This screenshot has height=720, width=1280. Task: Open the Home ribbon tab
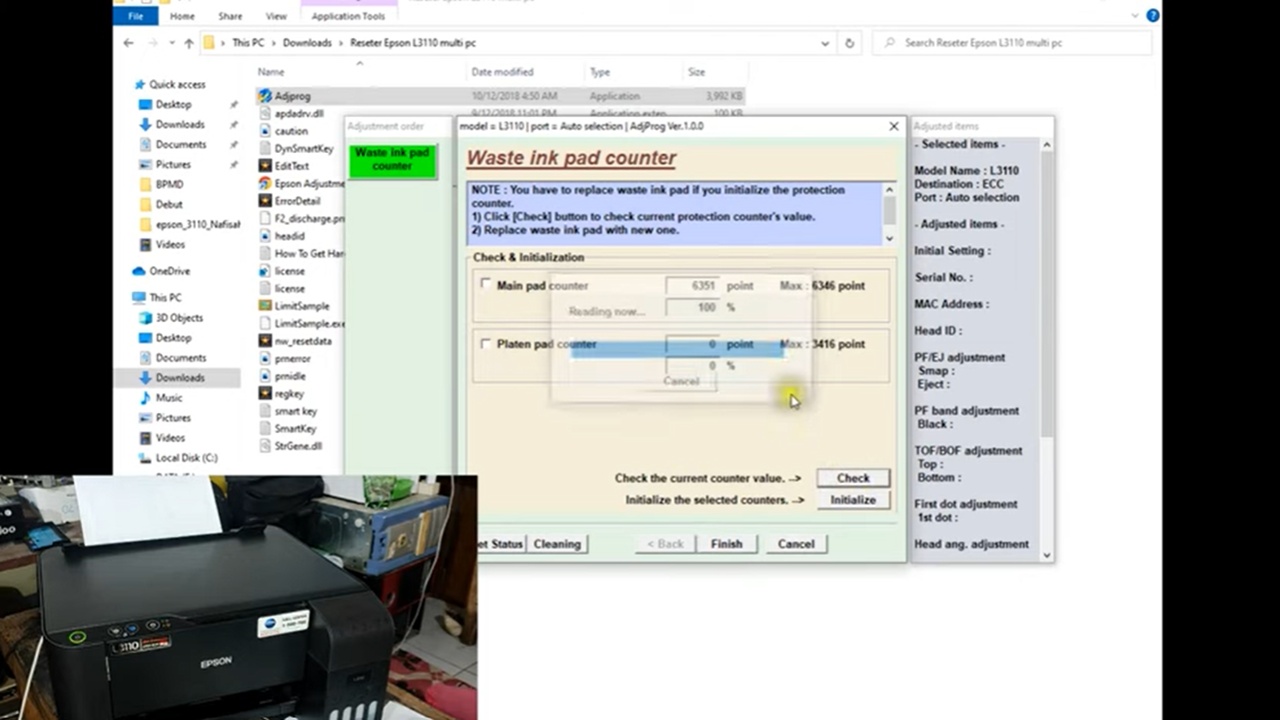point(182,16)
